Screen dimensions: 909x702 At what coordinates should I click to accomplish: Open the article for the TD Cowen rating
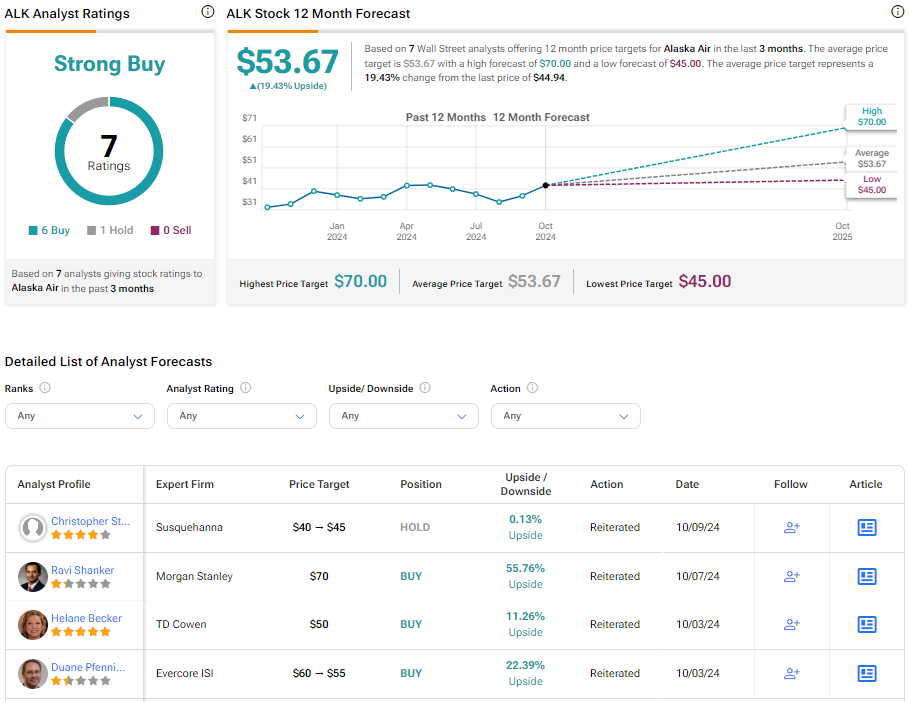[x=866, y=624]
